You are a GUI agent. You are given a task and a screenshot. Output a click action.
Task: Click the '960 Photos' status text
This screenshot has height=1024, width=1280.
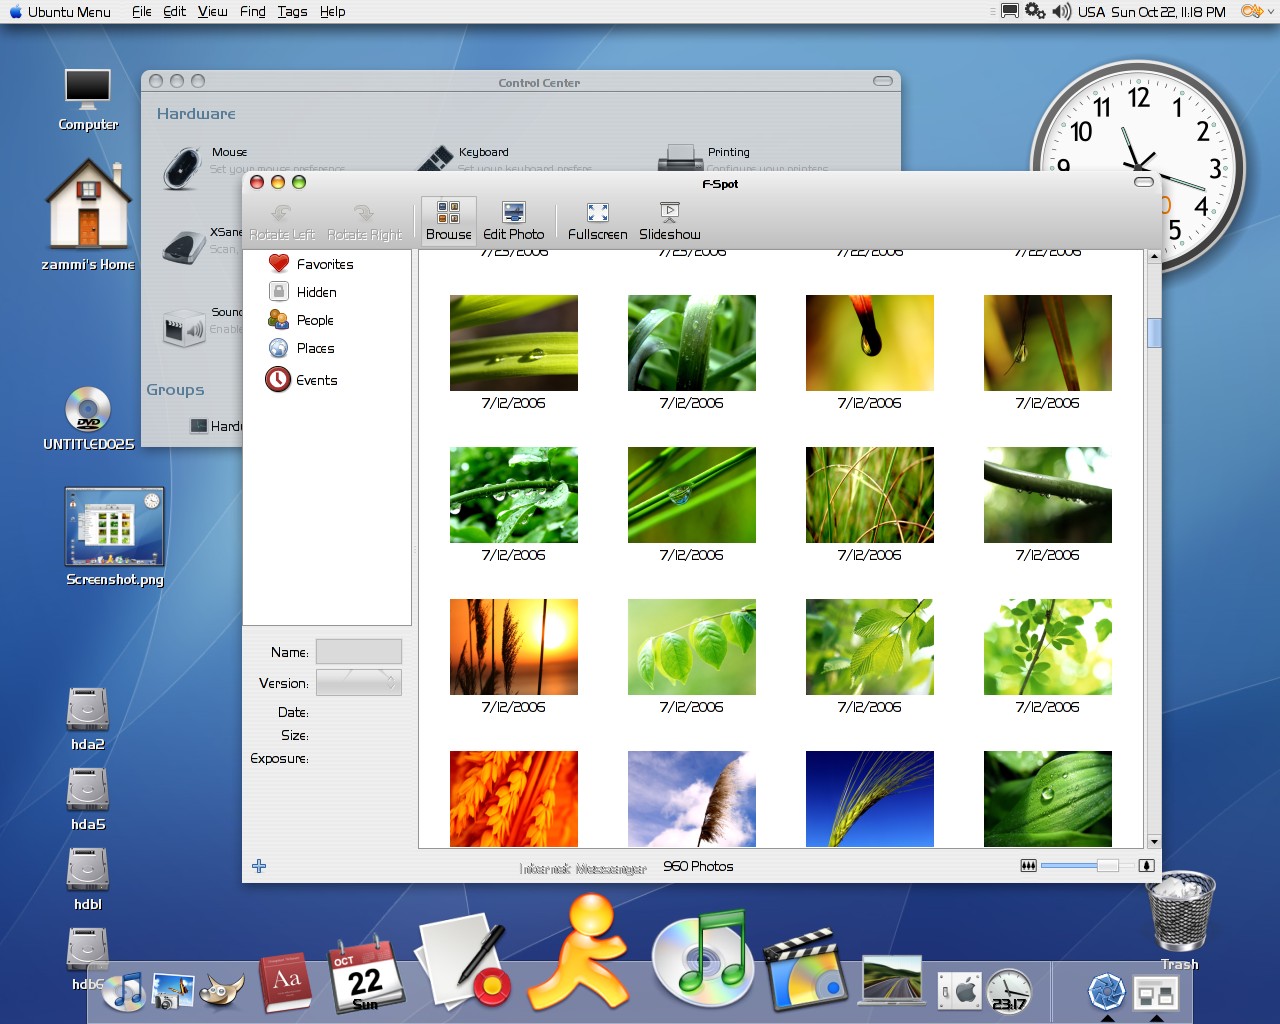698,866
